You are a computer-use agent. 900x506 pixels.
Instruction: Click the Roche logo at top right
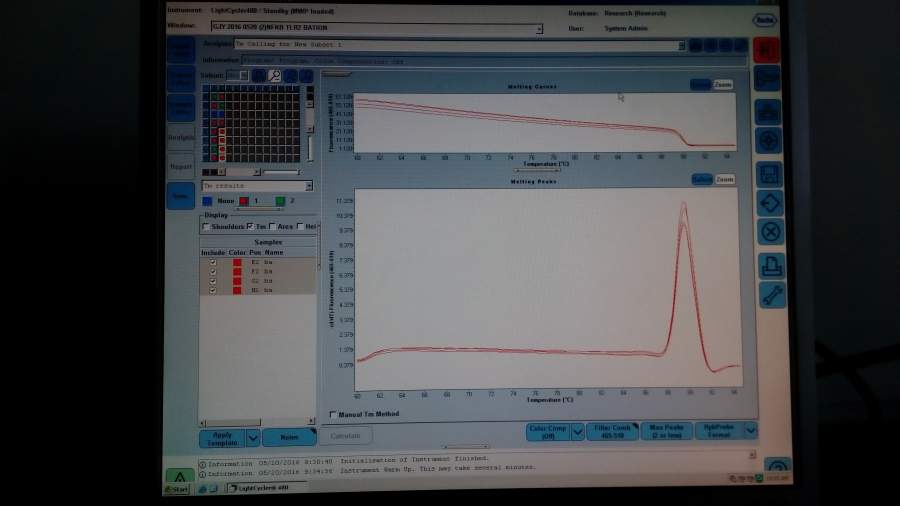pos(765,20)
